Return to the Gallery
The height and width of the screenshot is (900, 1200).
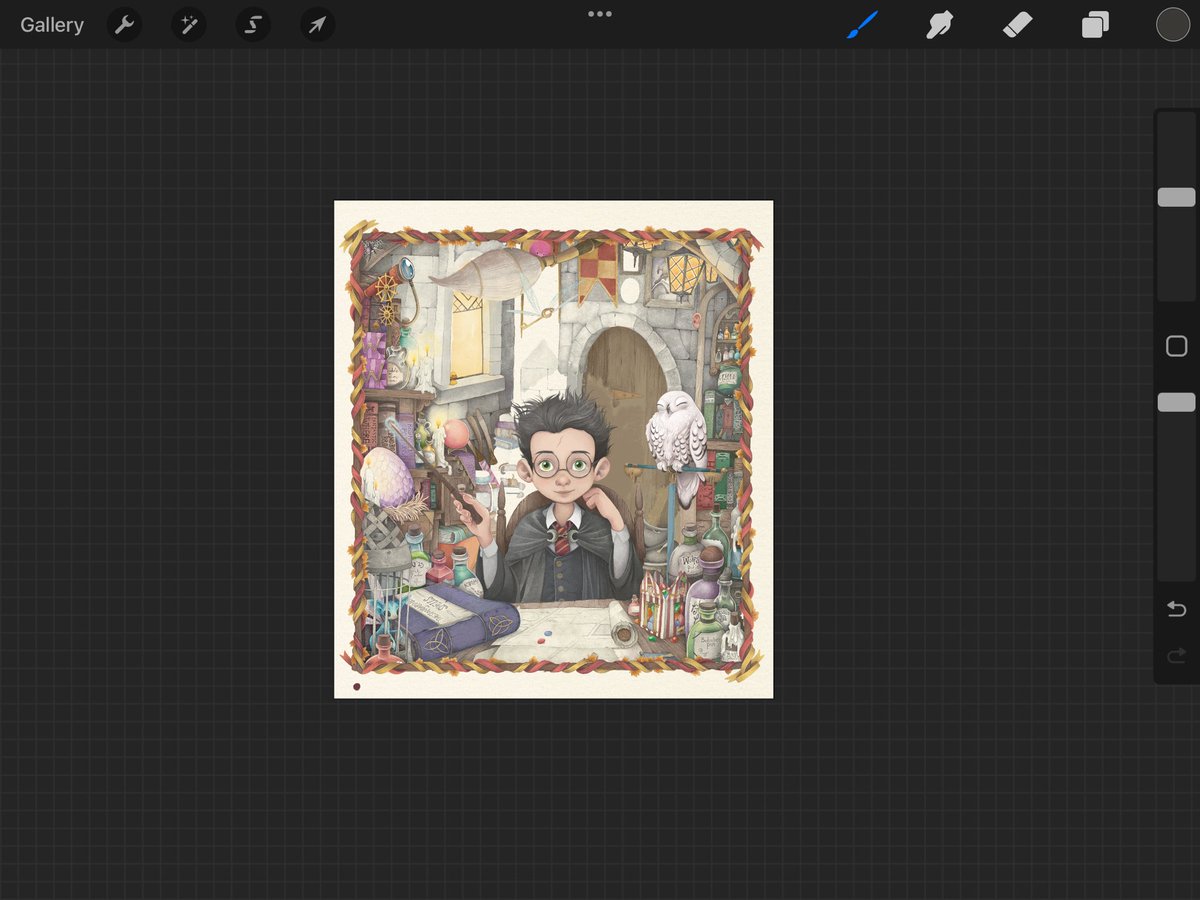point(52,25)
